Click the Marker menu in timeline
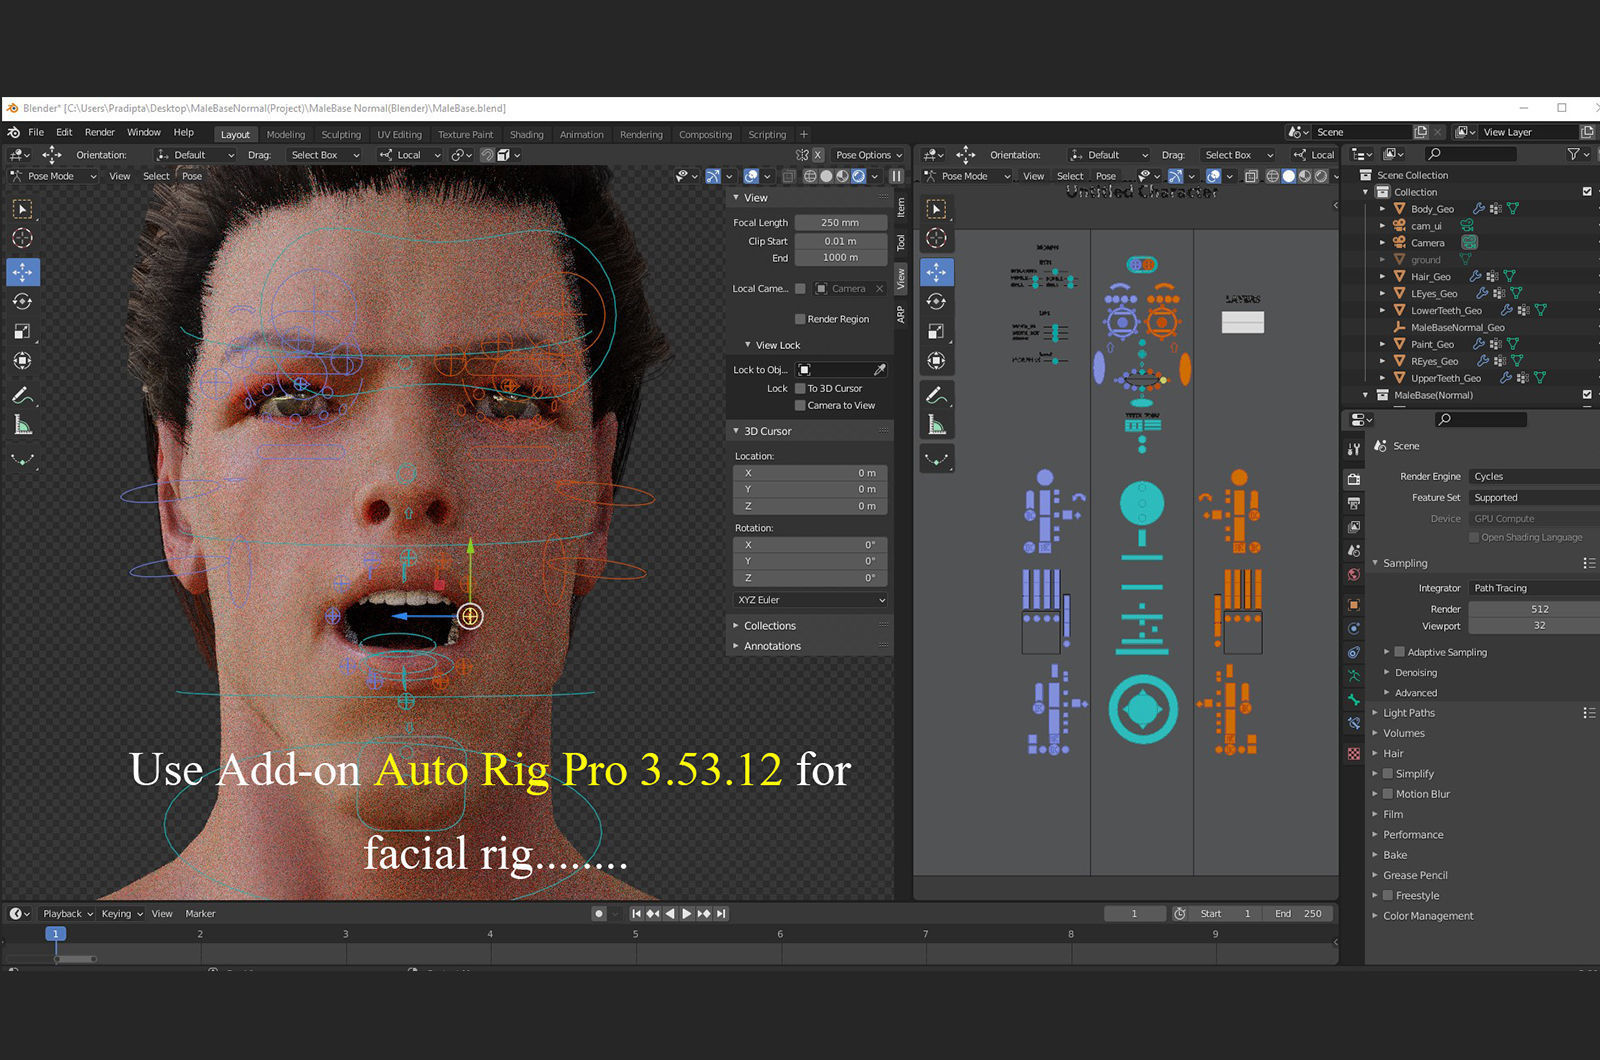Screen dimensions: 1600x1060 click(x=200, y=914)
